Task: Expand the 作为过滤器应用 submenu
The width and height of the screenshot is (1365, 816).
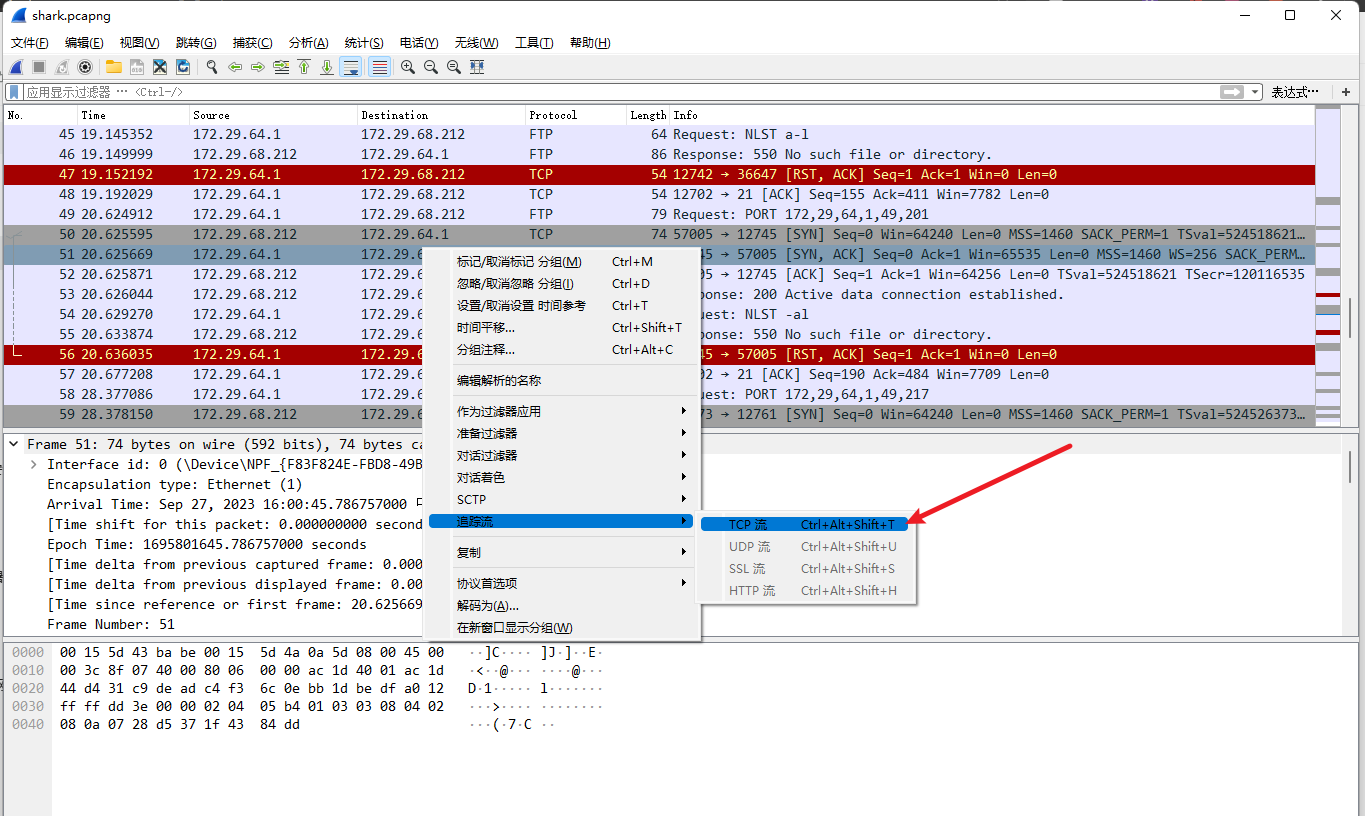Action: tap(563, 412)
